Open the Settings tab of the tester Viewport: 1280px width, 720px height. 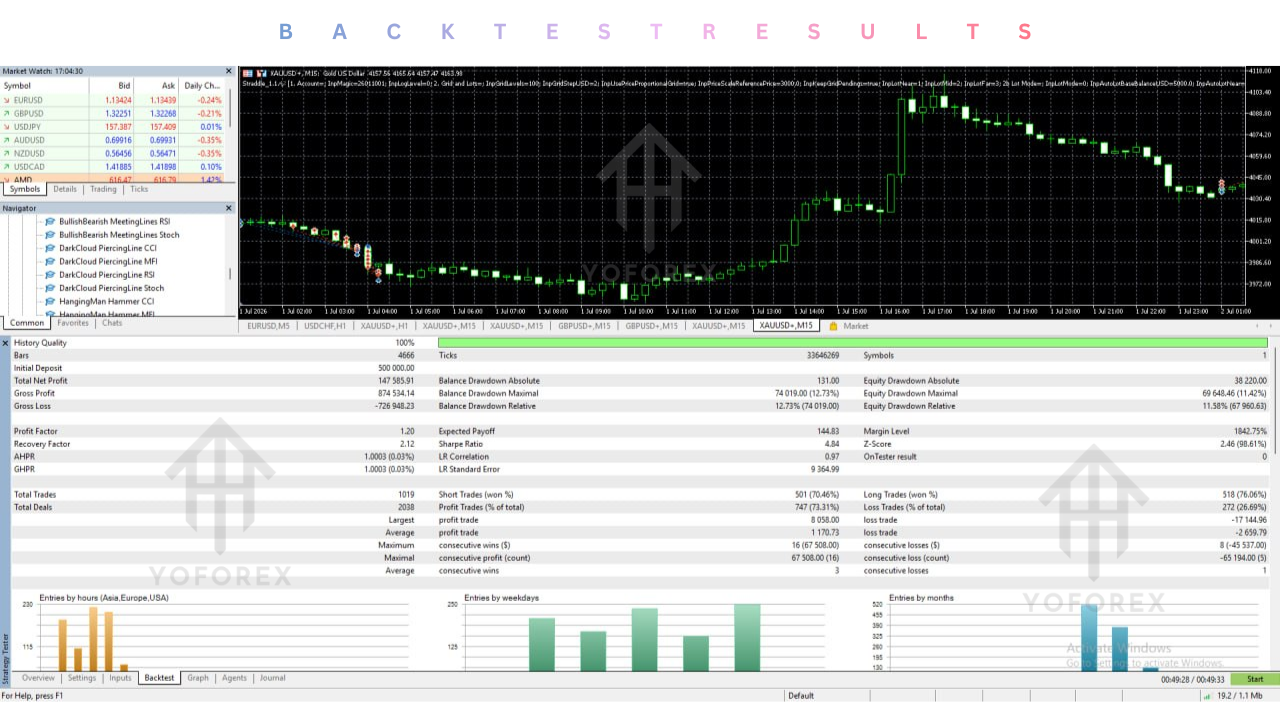82,678
